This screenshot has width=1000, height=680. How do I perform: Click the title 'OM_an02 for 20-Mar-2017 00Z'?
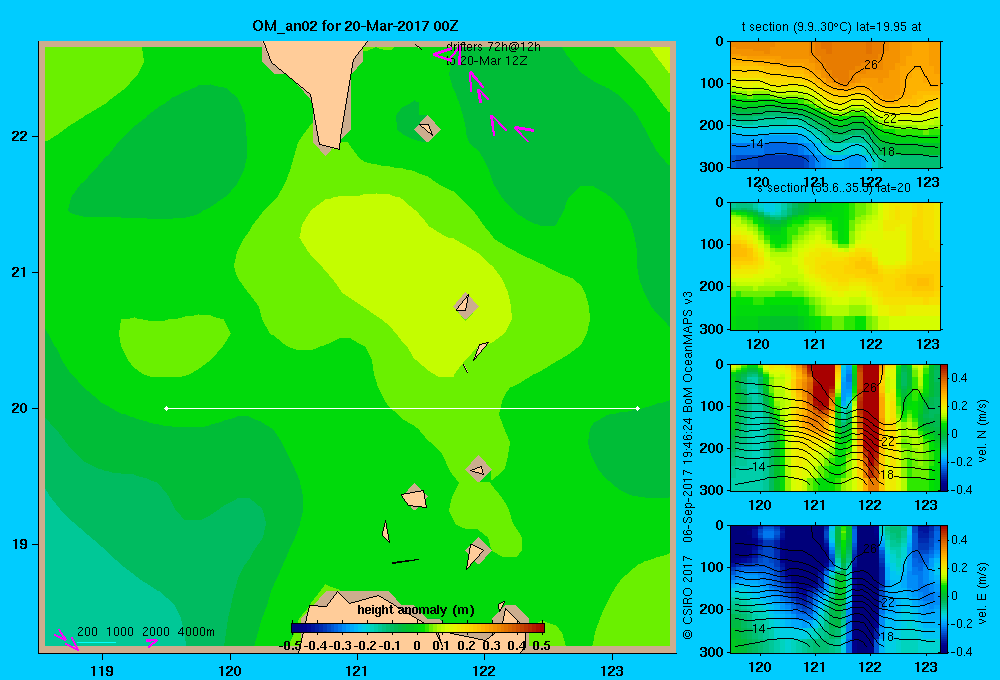[x=355, y=26]
